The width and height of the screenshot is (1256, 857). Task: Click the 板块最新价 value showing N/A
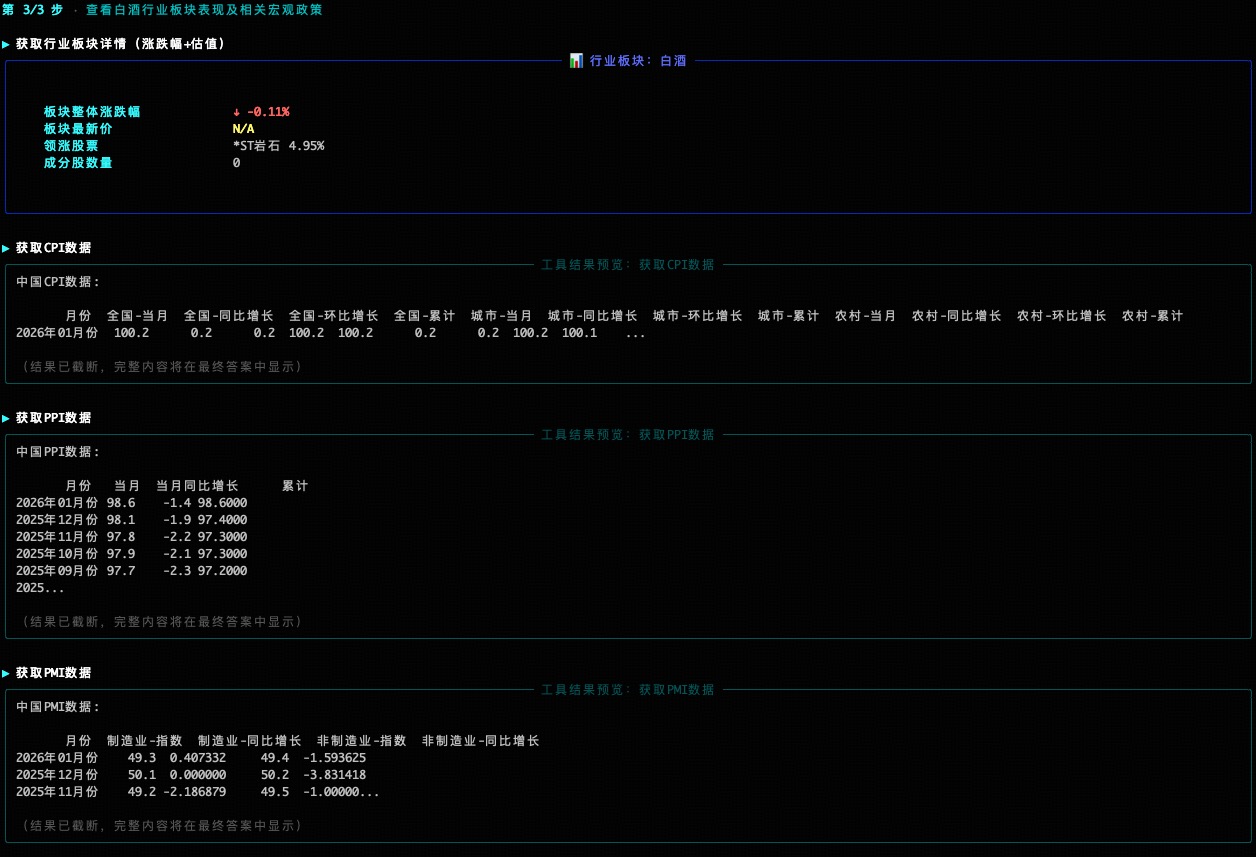coord(243,128)
